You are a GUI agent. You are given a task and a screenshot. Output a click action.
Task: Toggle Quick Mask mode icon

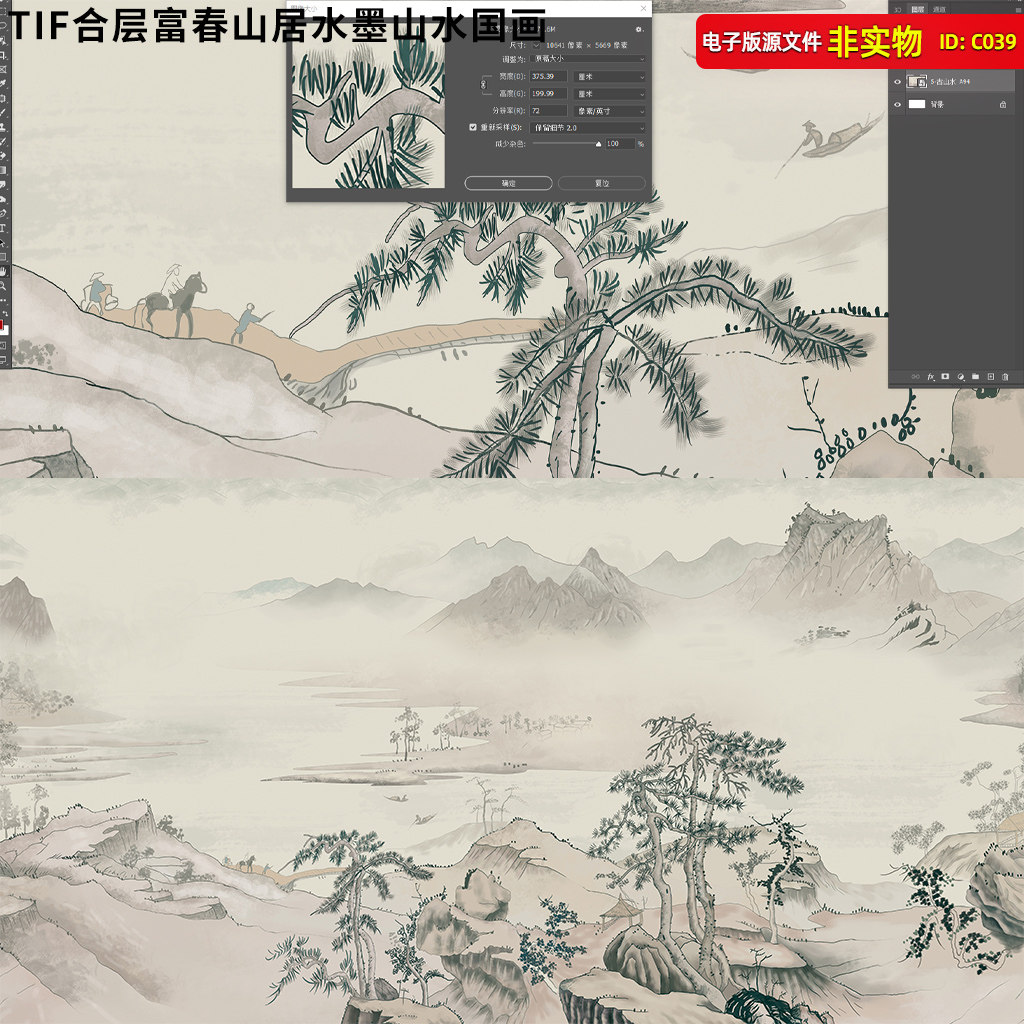point(3,345)
